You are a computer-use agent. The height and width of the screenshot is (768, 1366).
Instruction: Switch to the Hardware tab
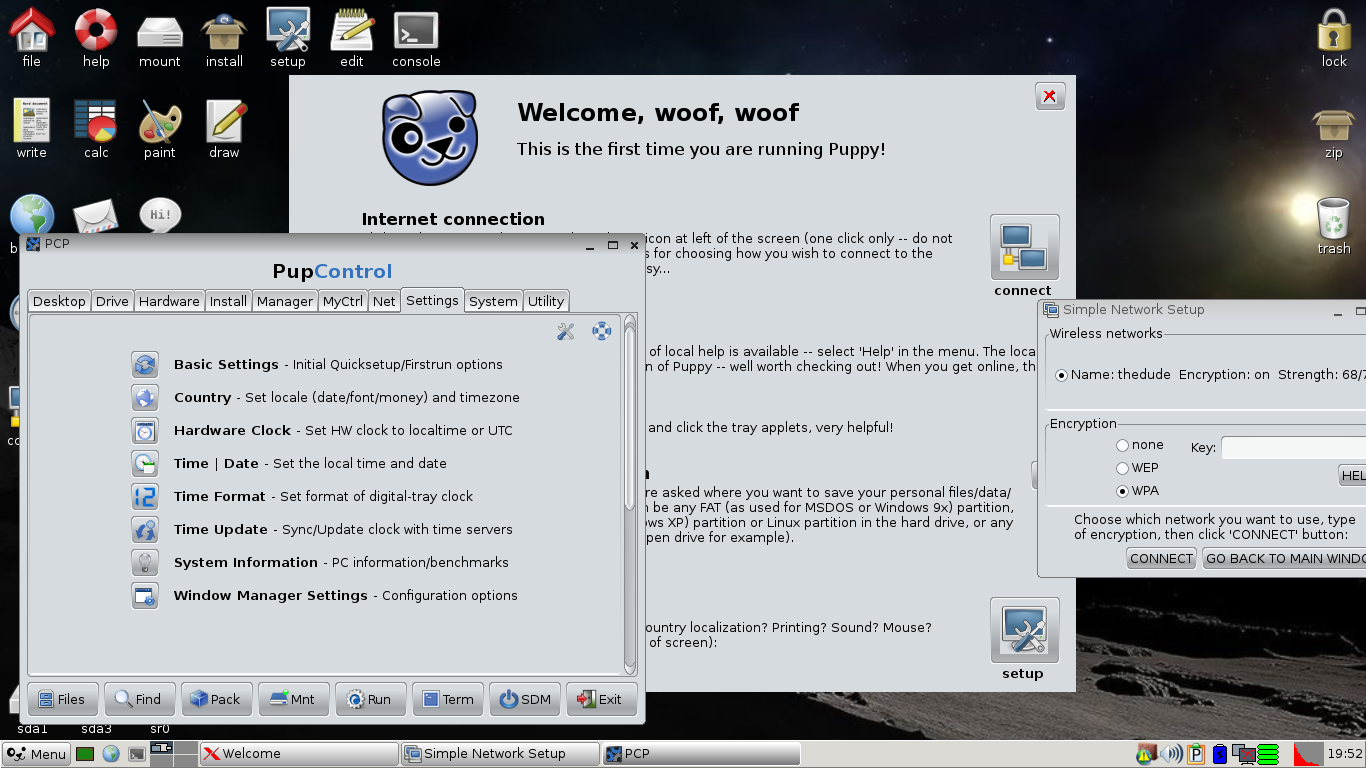tap(169, 301)
